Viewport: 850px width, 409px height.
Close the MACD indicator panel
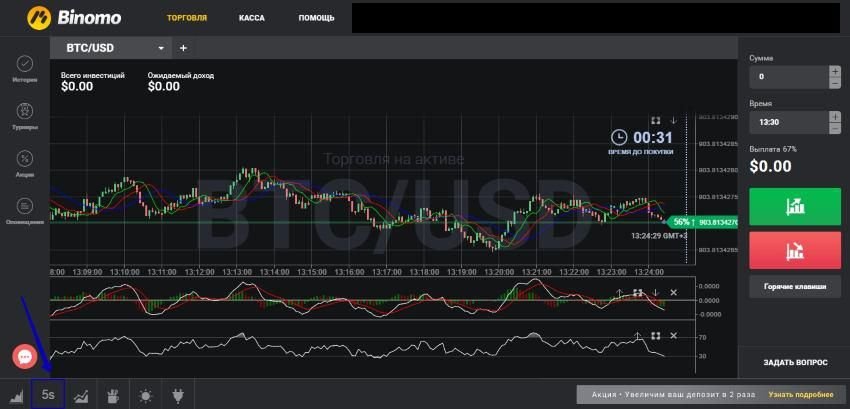pos(673,293)
